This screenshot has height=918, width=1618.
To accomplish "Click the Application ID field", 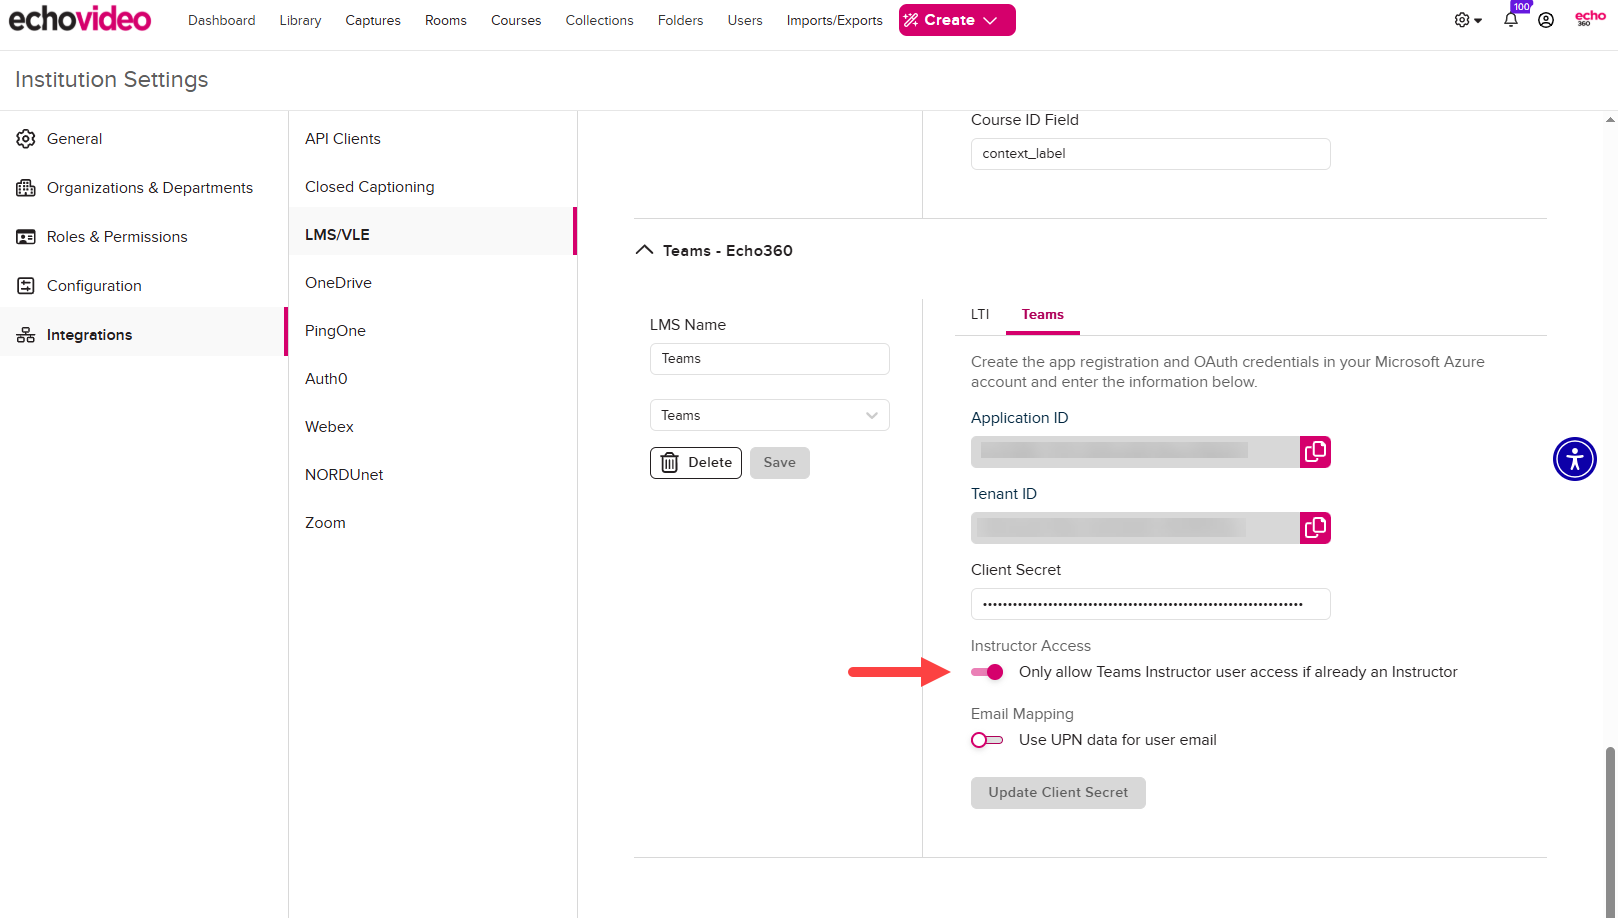I will pos(1135,452).
